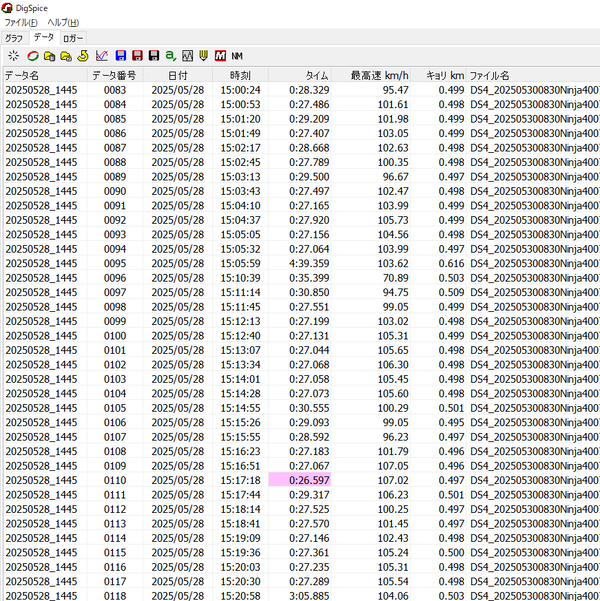Viewport: 600px width, 601px height.
Task: Click the second yellow folder icon
Action: [x=66, y=56]
